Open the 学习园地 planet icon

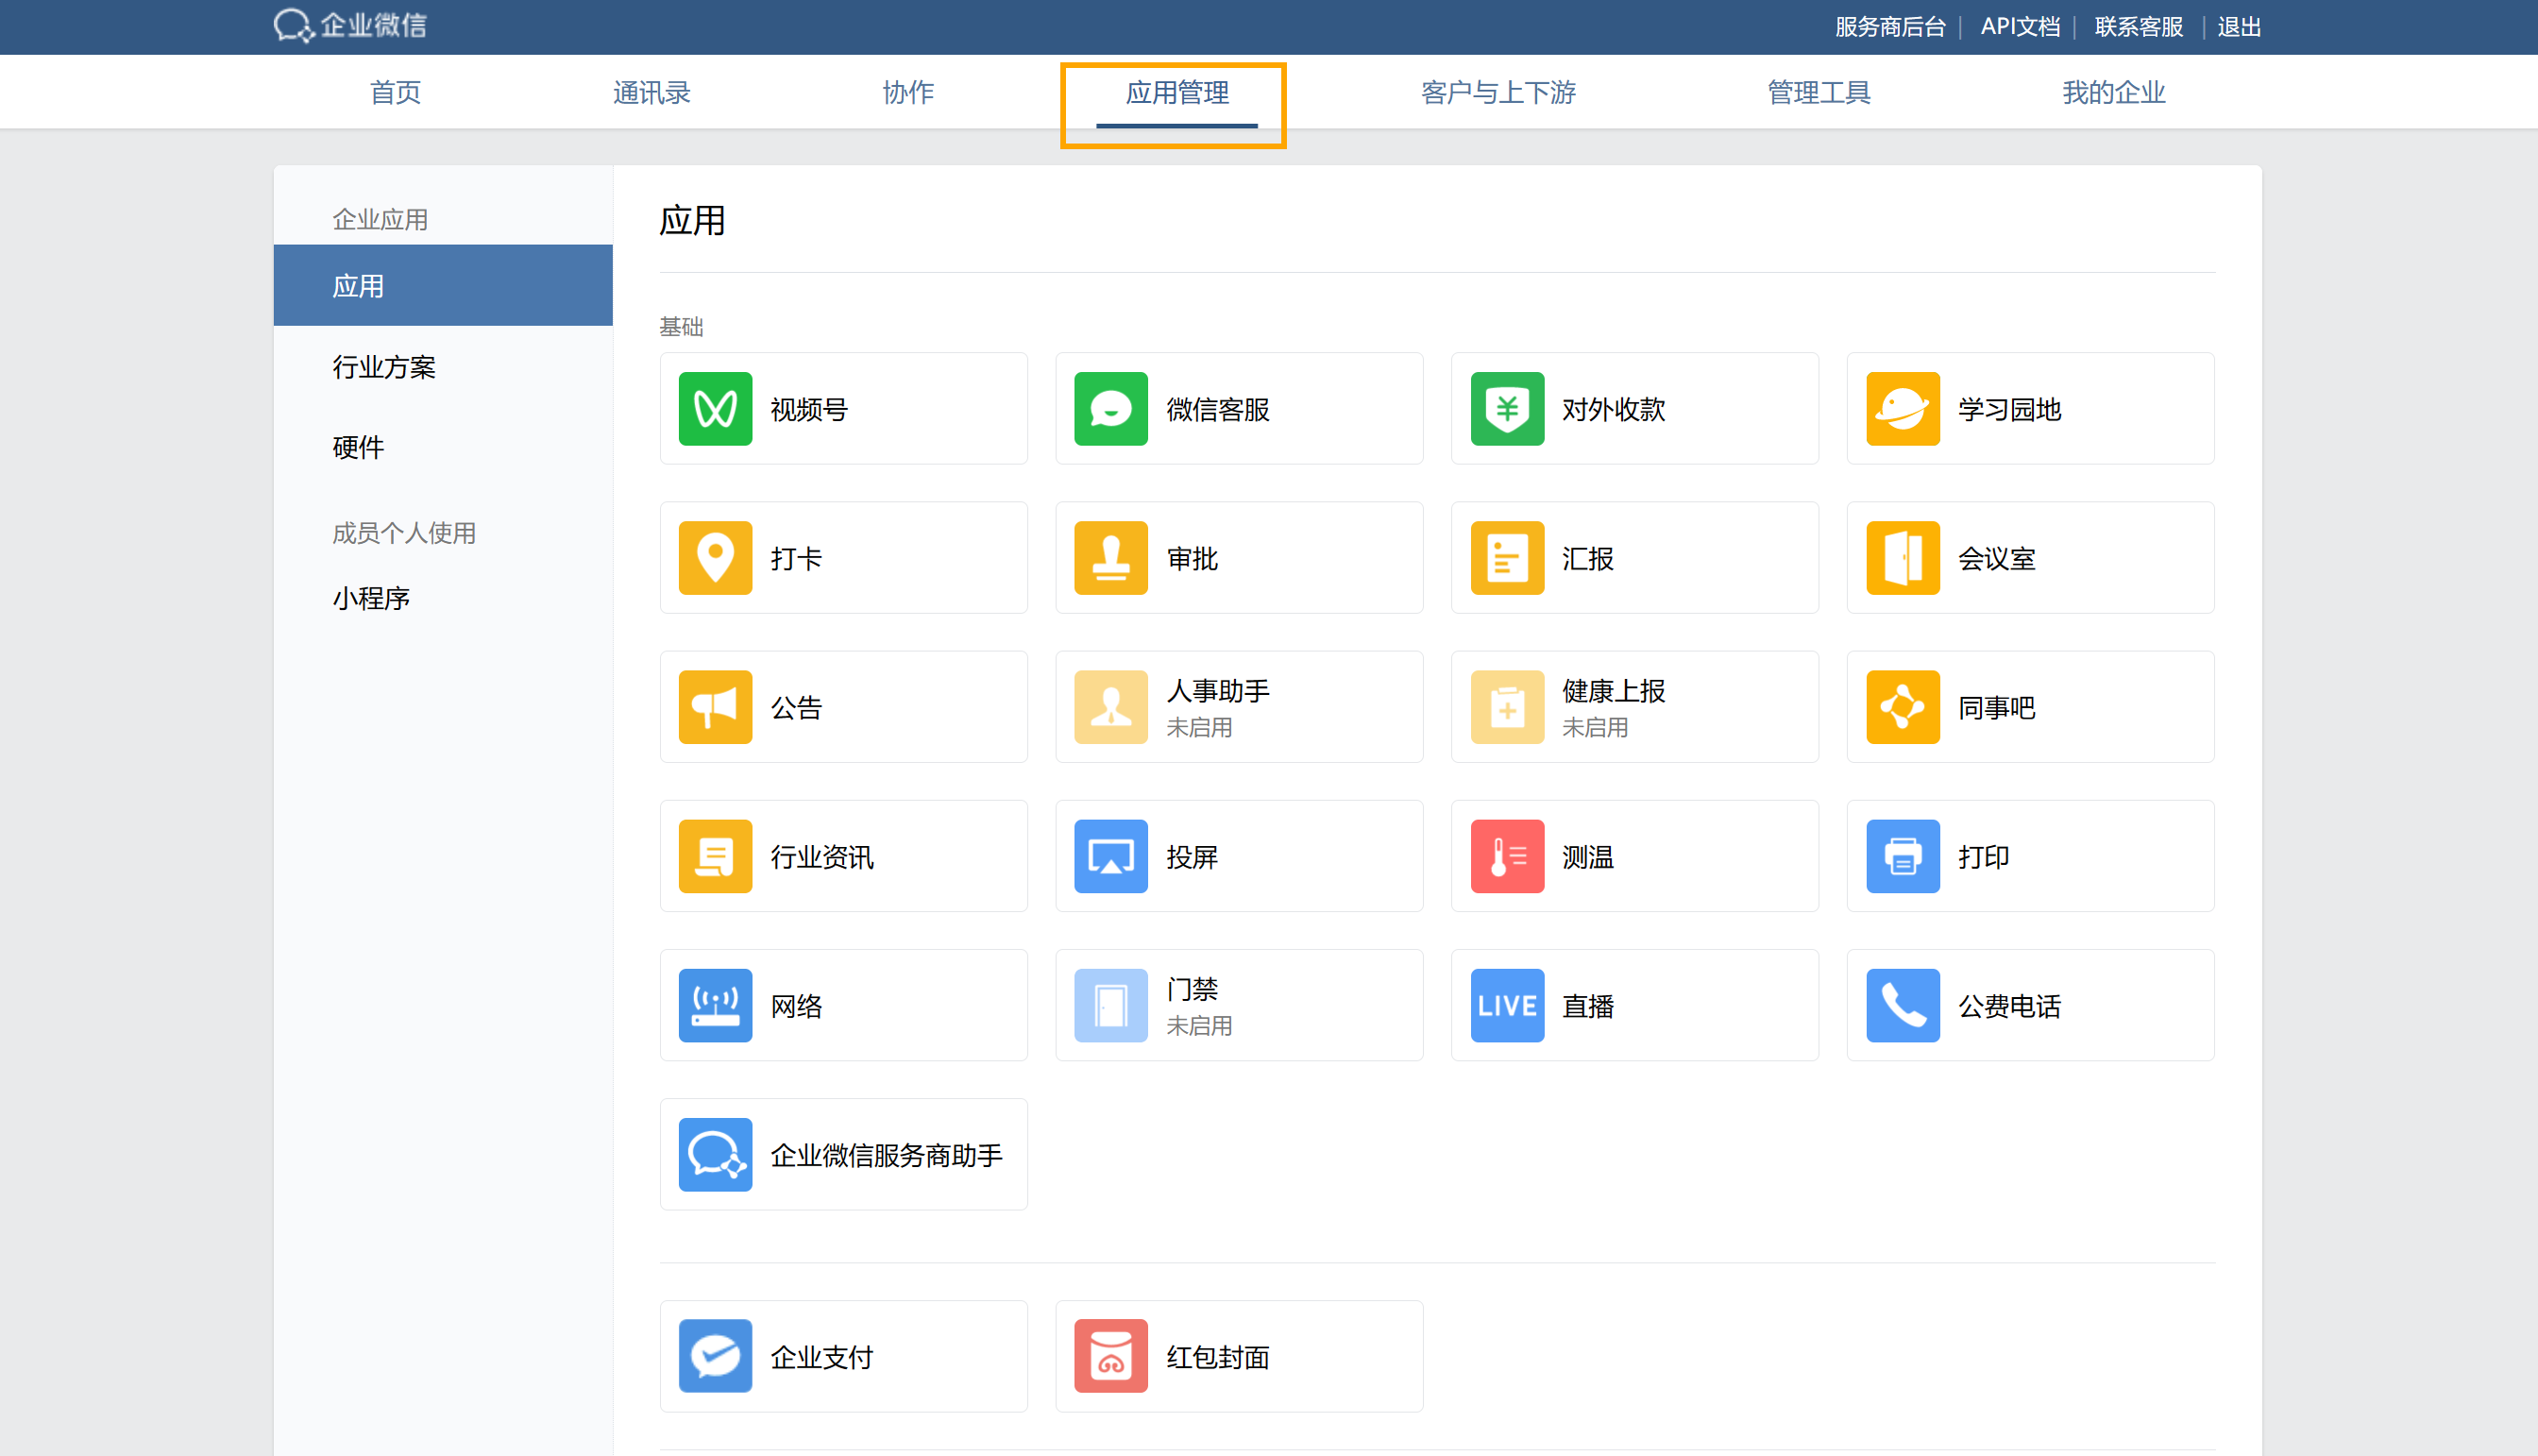tap(1903, 409)
